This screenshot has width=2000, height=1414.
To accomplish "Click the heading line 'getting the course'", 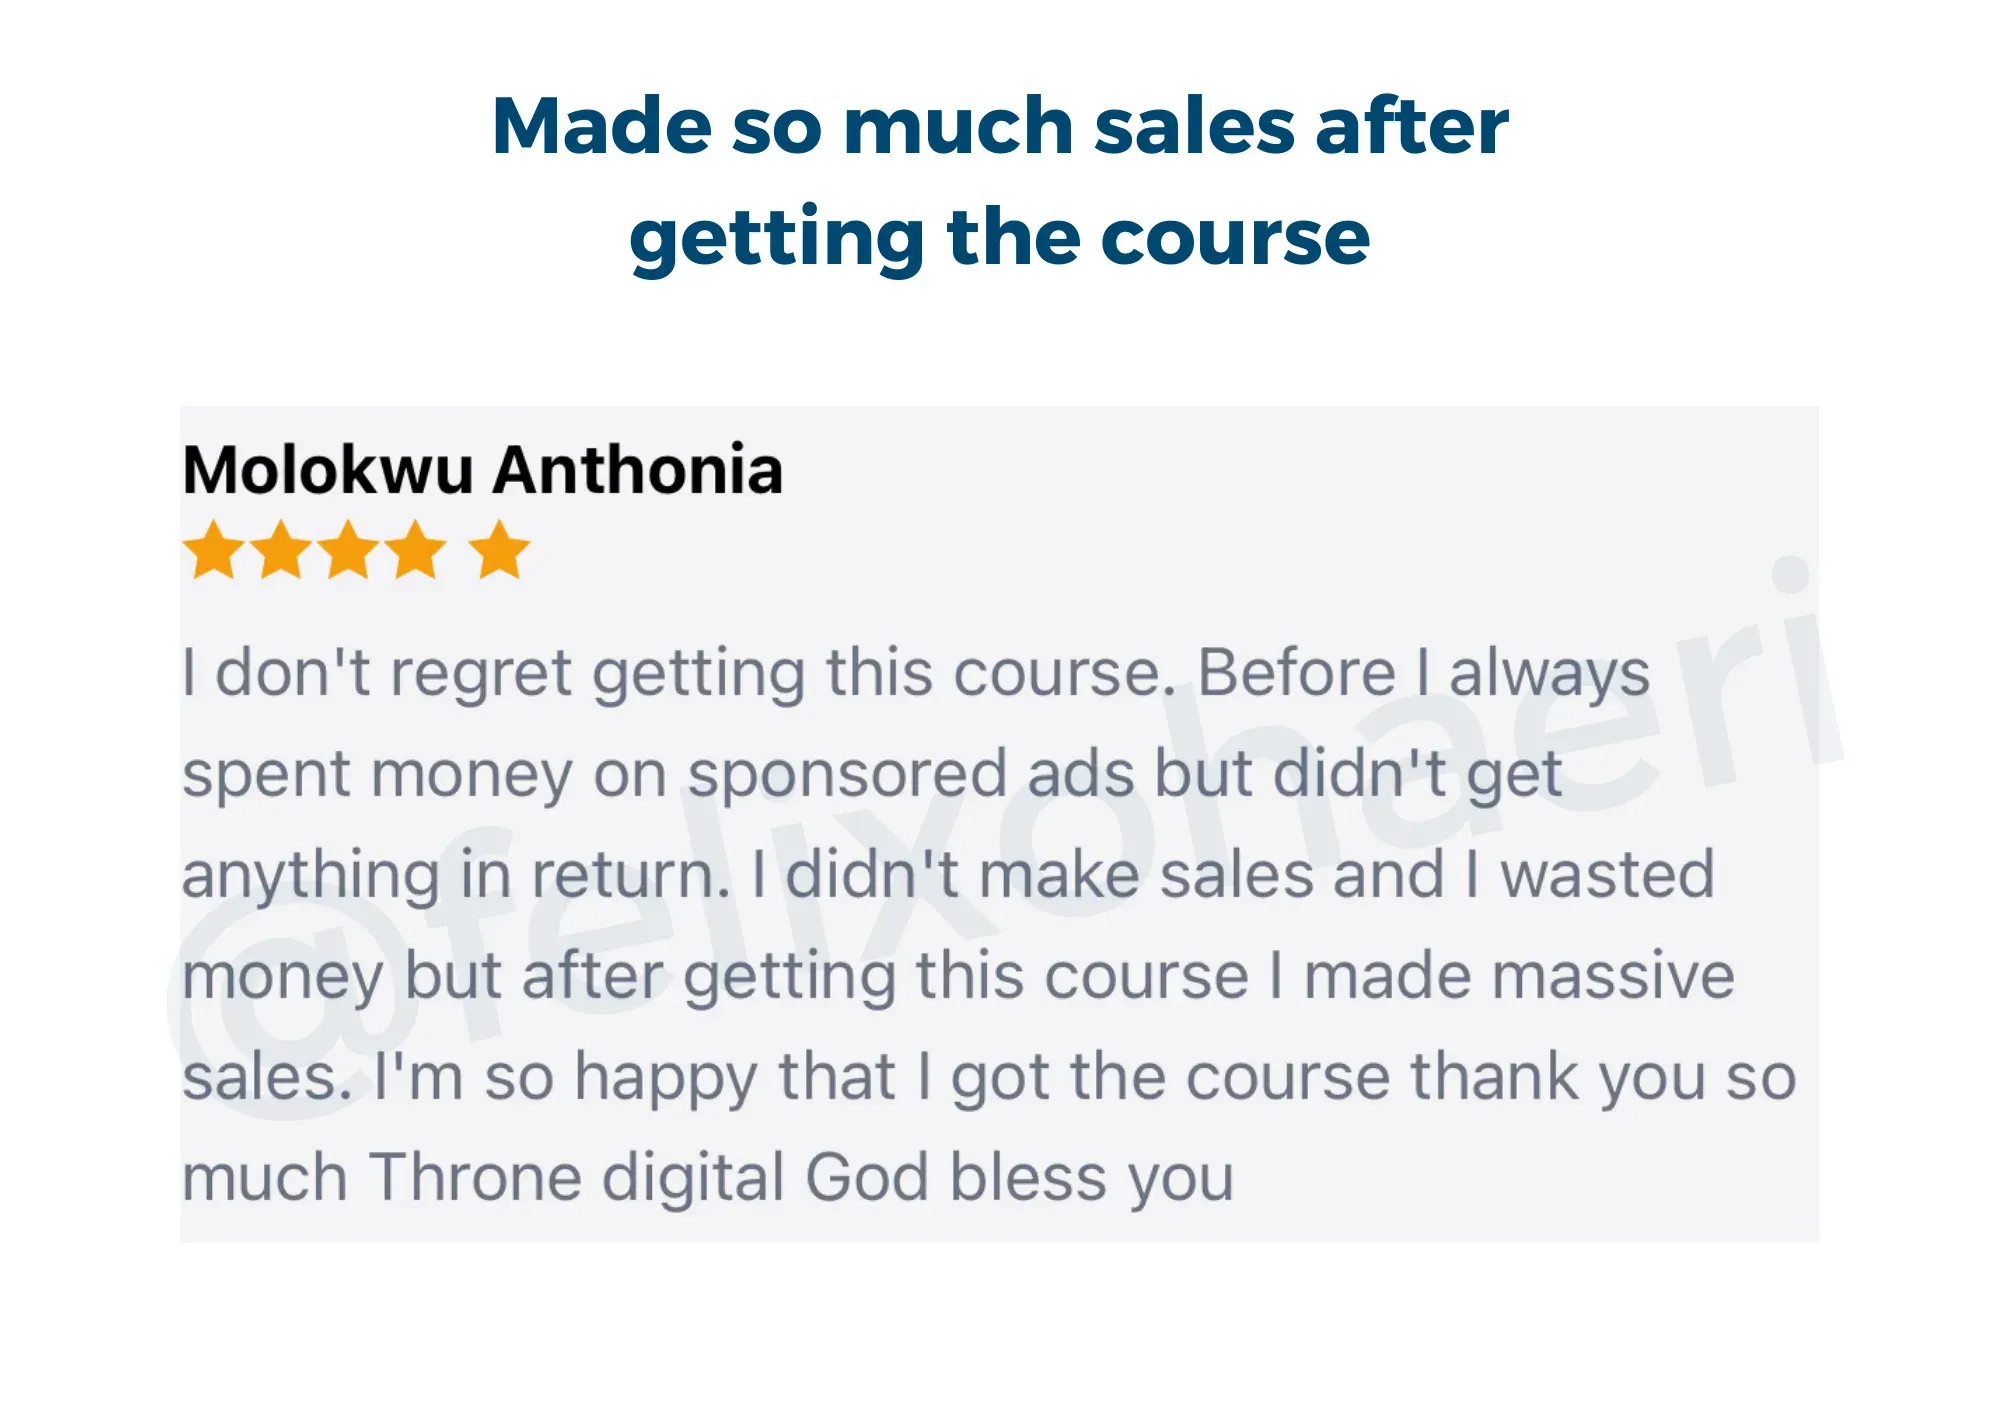I will 1000,238.
